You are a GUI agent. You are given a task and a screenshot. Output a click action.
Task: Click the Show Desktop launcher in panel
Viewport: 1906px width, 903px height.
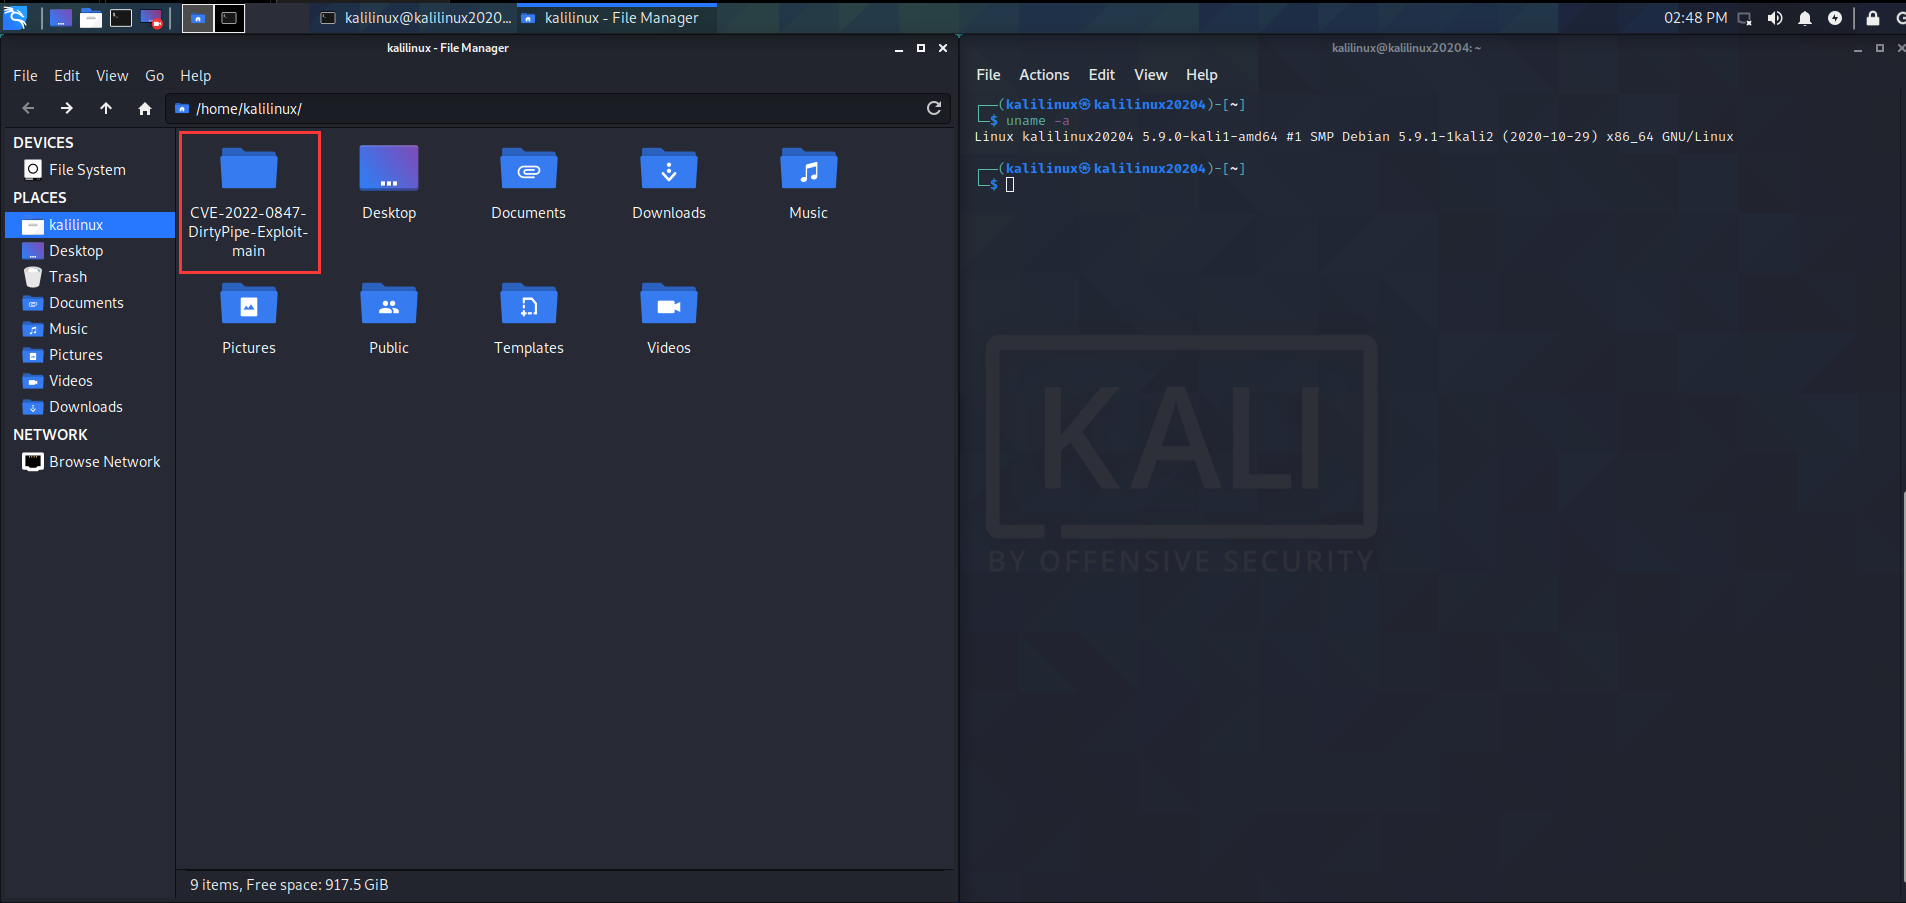60,18
